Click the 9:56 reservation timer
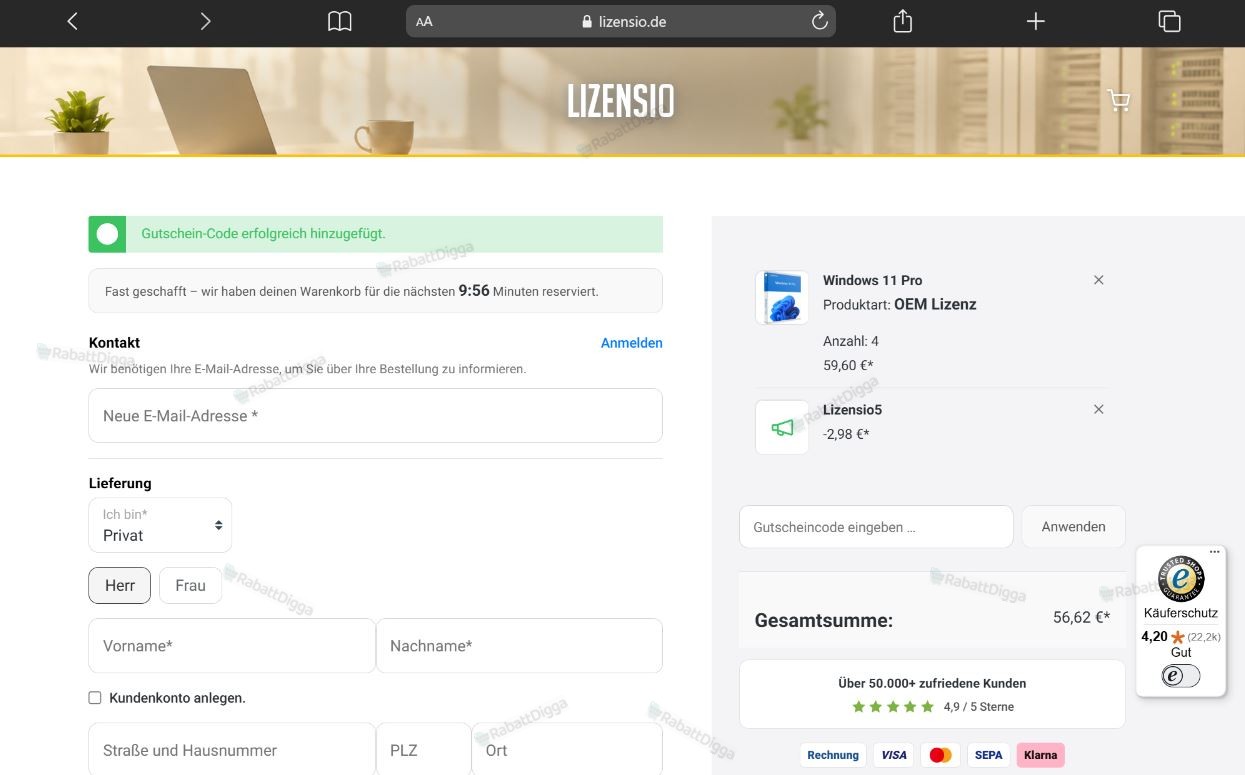The height and width of the screenshot is (775, 1245). point(474,291)
